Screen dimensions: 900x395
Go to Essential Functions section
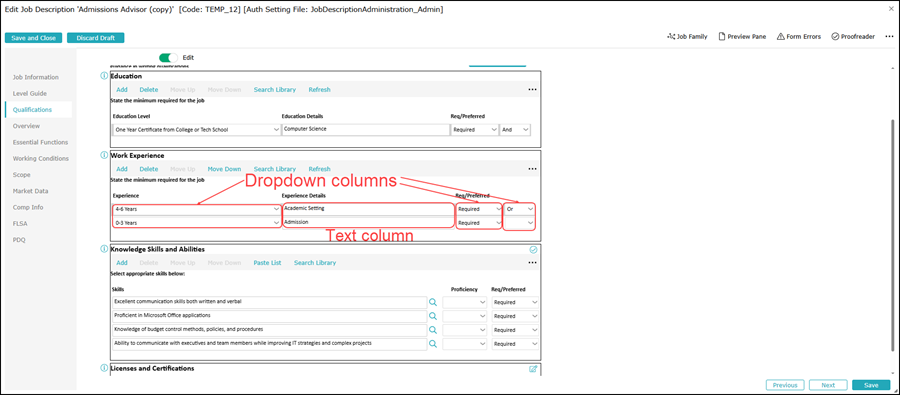40,142
